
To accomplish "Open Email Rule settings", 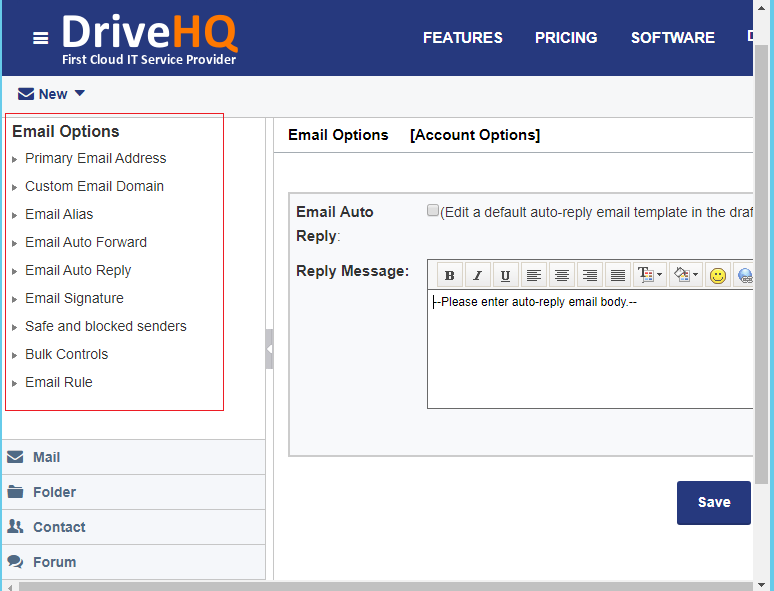I will (59, 382).
